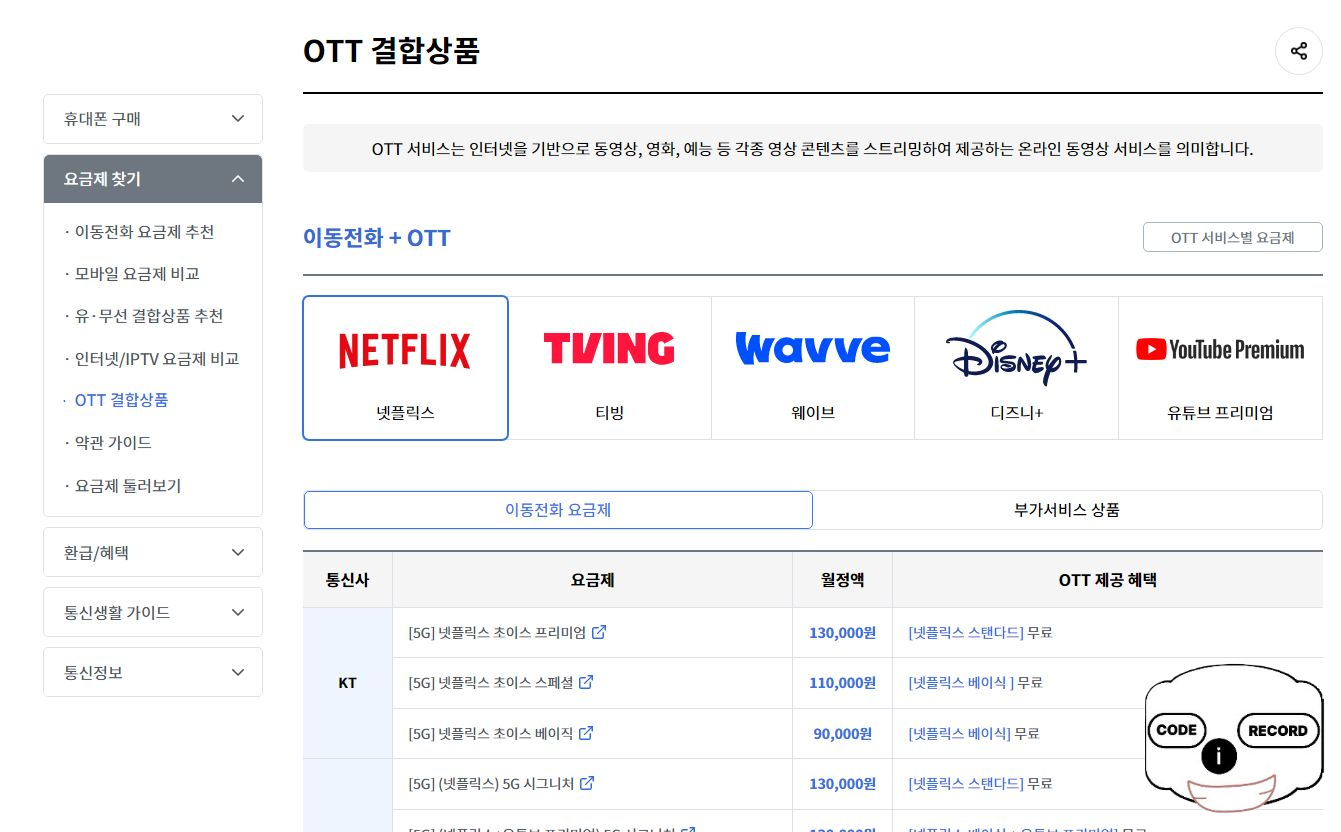This screenshot has width=1341, height=832.
Task: Open OTT 결합상품 in the sidebar
Action: (121, 400)
